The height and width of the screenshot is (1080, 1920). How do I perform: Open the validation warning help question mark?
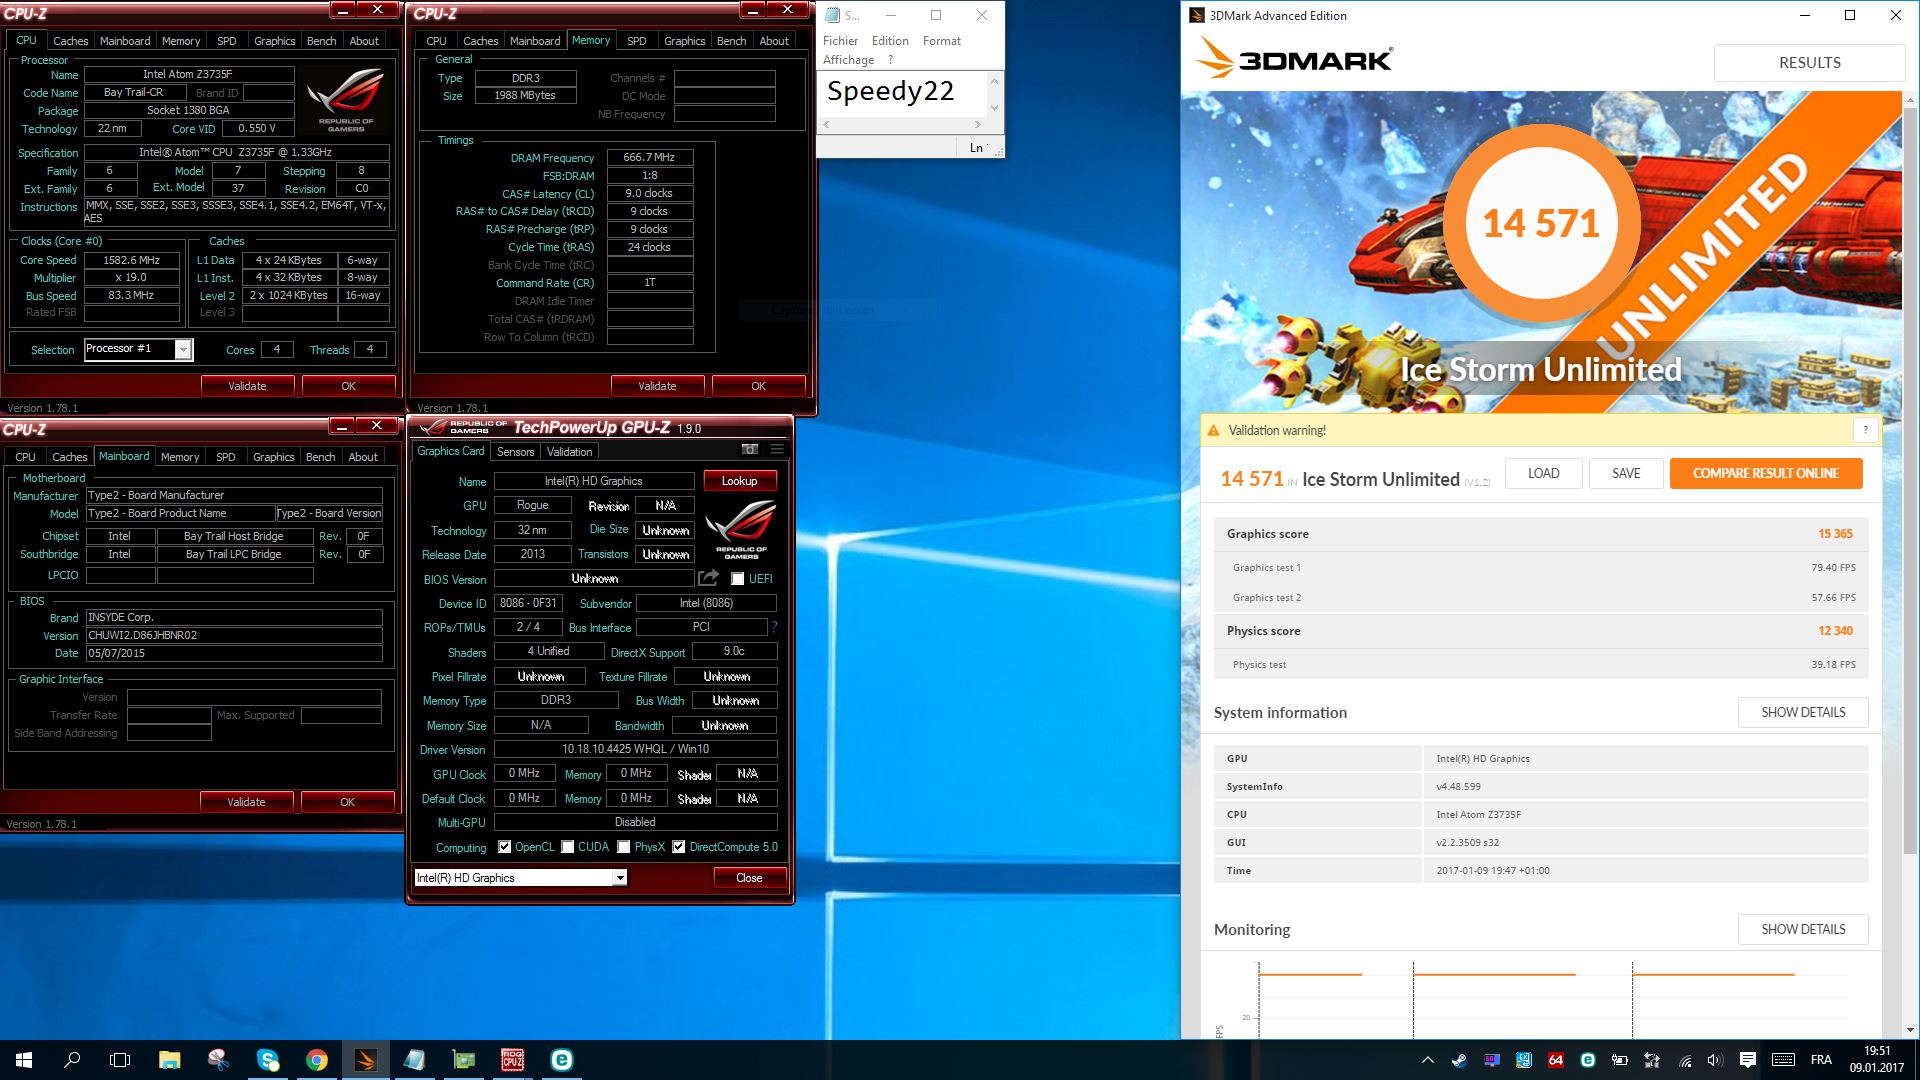(1865, 430)
